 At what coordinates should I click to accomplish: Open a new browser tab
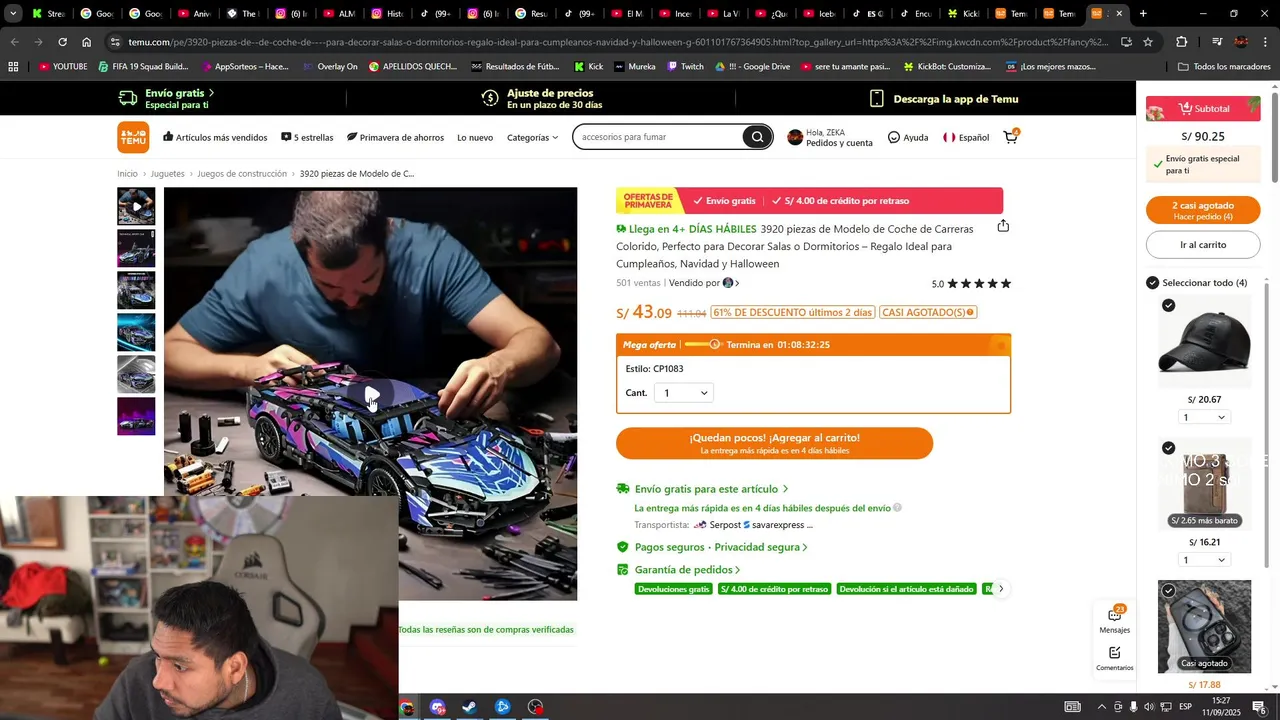[1143, 14]
